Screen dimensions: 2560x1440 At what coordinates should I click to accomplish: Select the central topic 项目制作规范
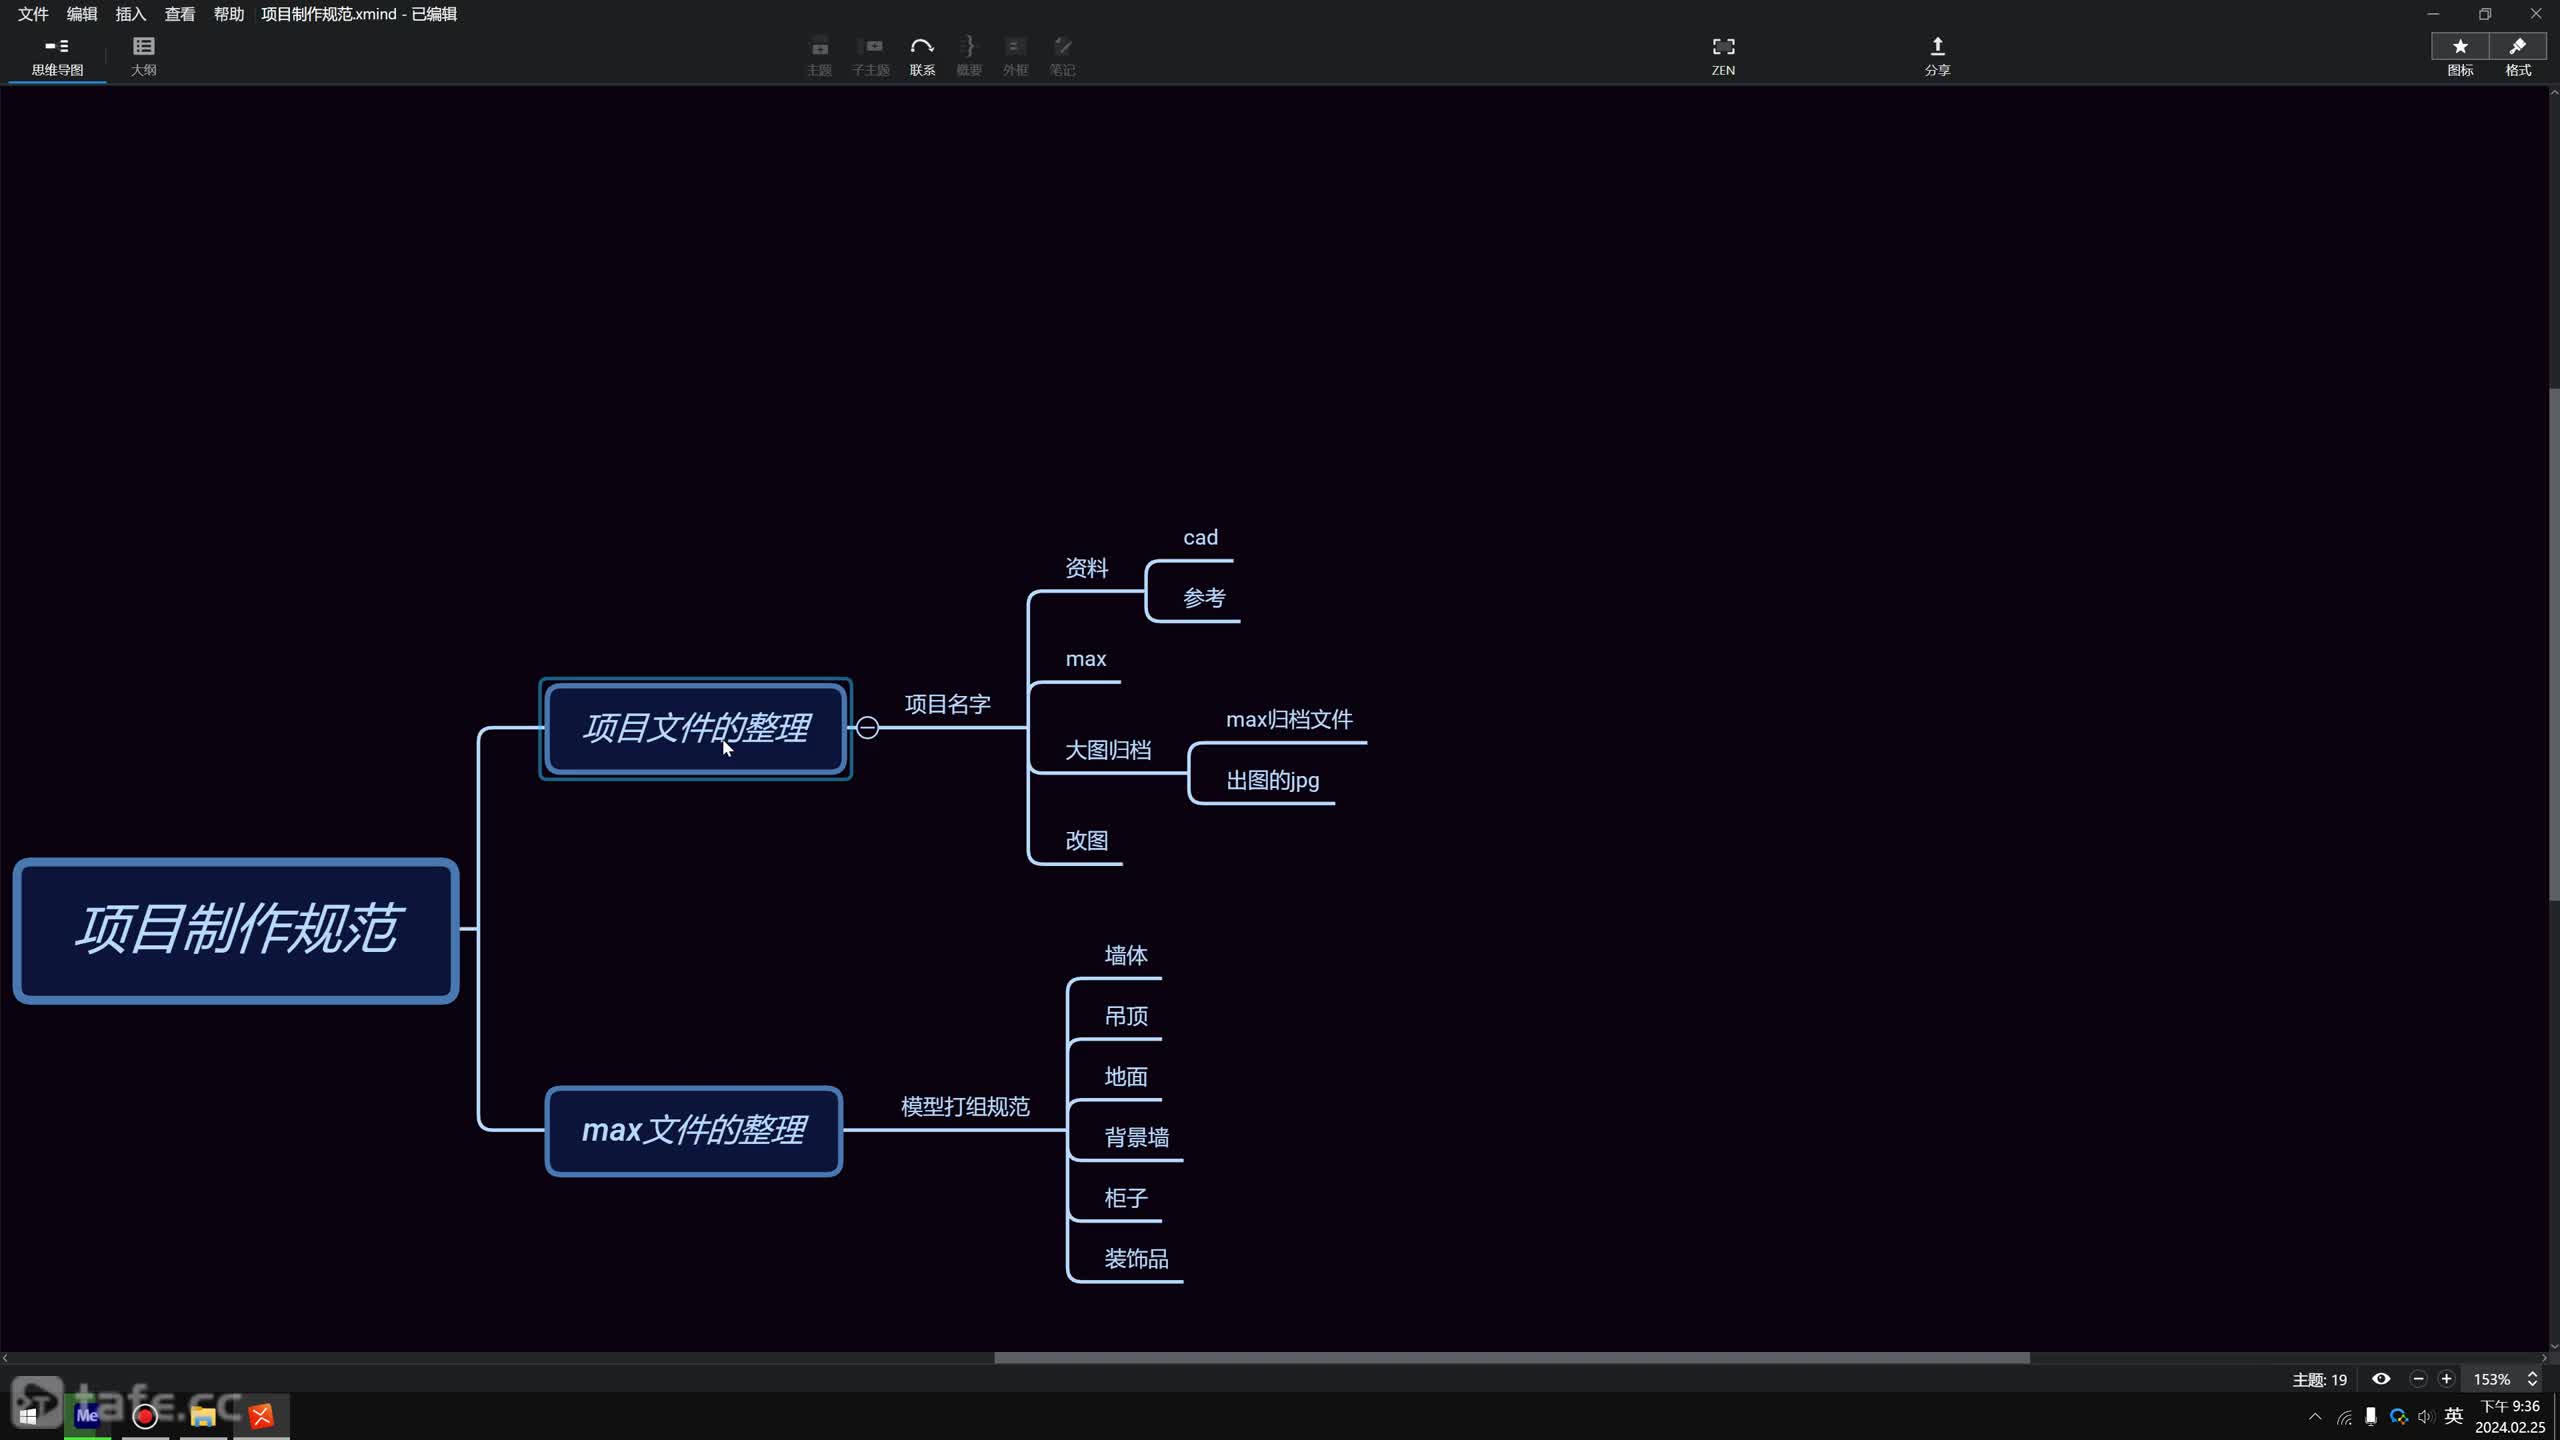pyautogui.click(x=236, y=931)
